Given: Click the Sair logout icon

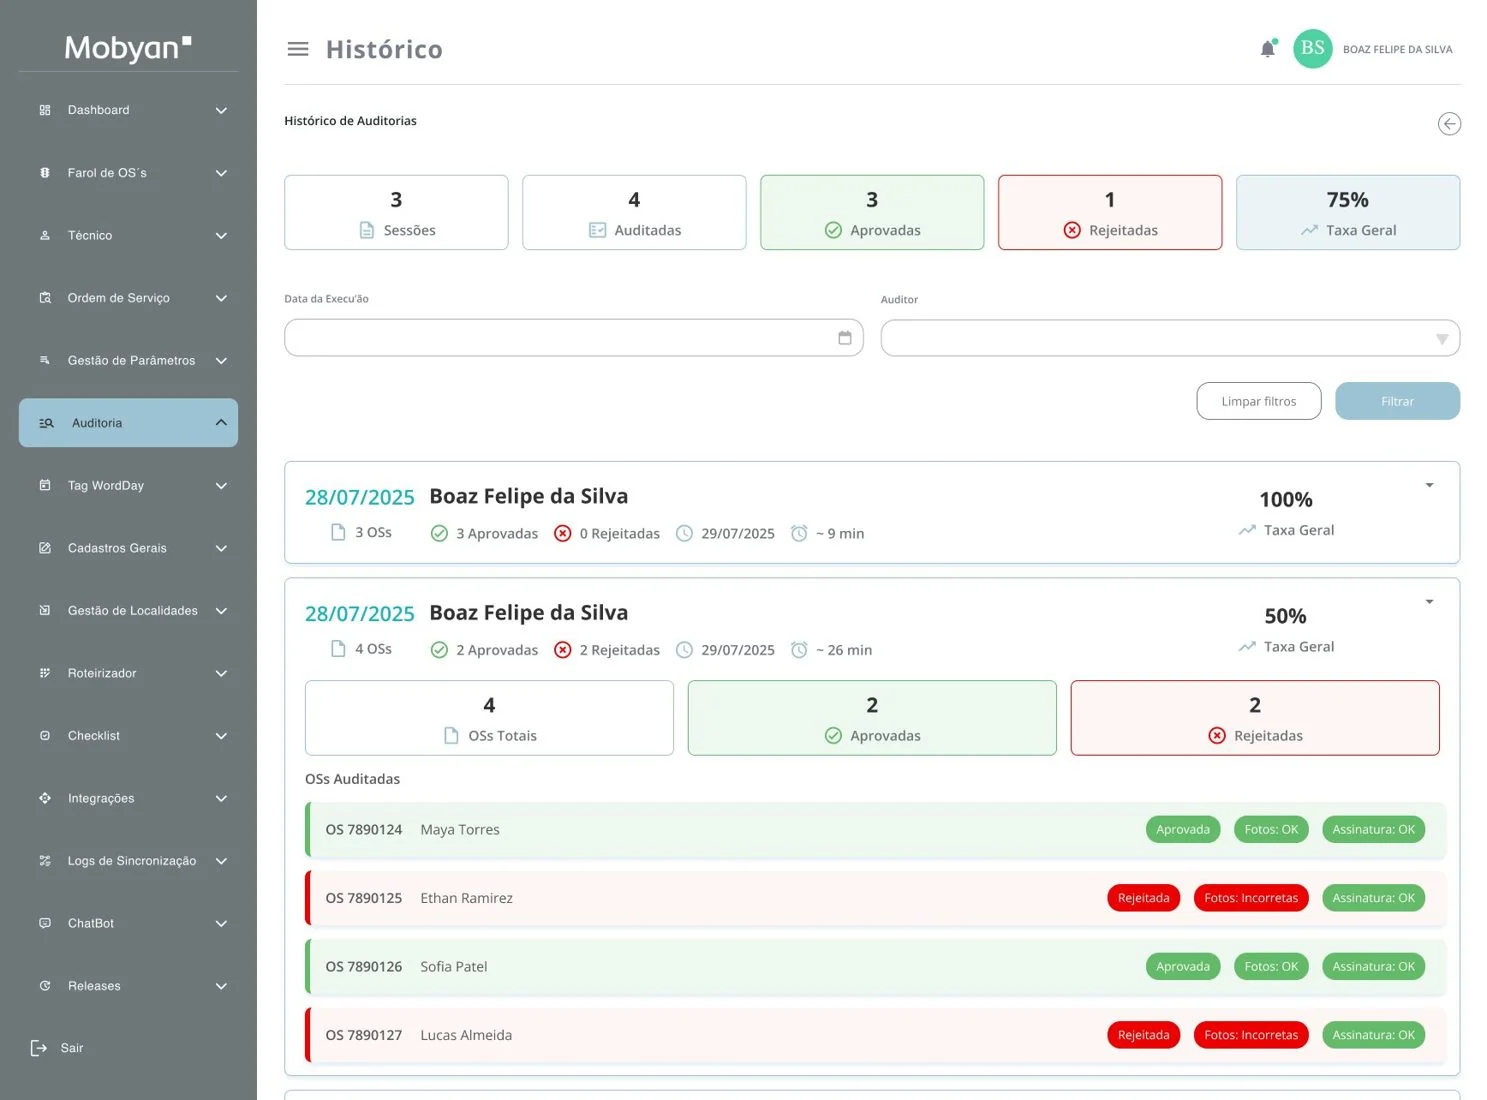Looking at the screenshot, I should click(x=39, y=1048).
